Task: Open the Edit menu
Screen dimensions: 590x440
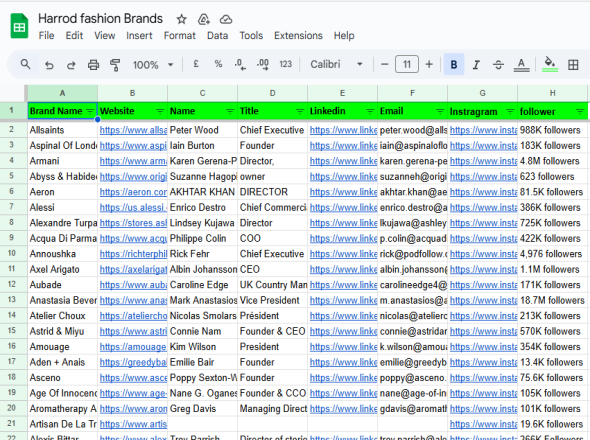Action: (x=74, y=35)
